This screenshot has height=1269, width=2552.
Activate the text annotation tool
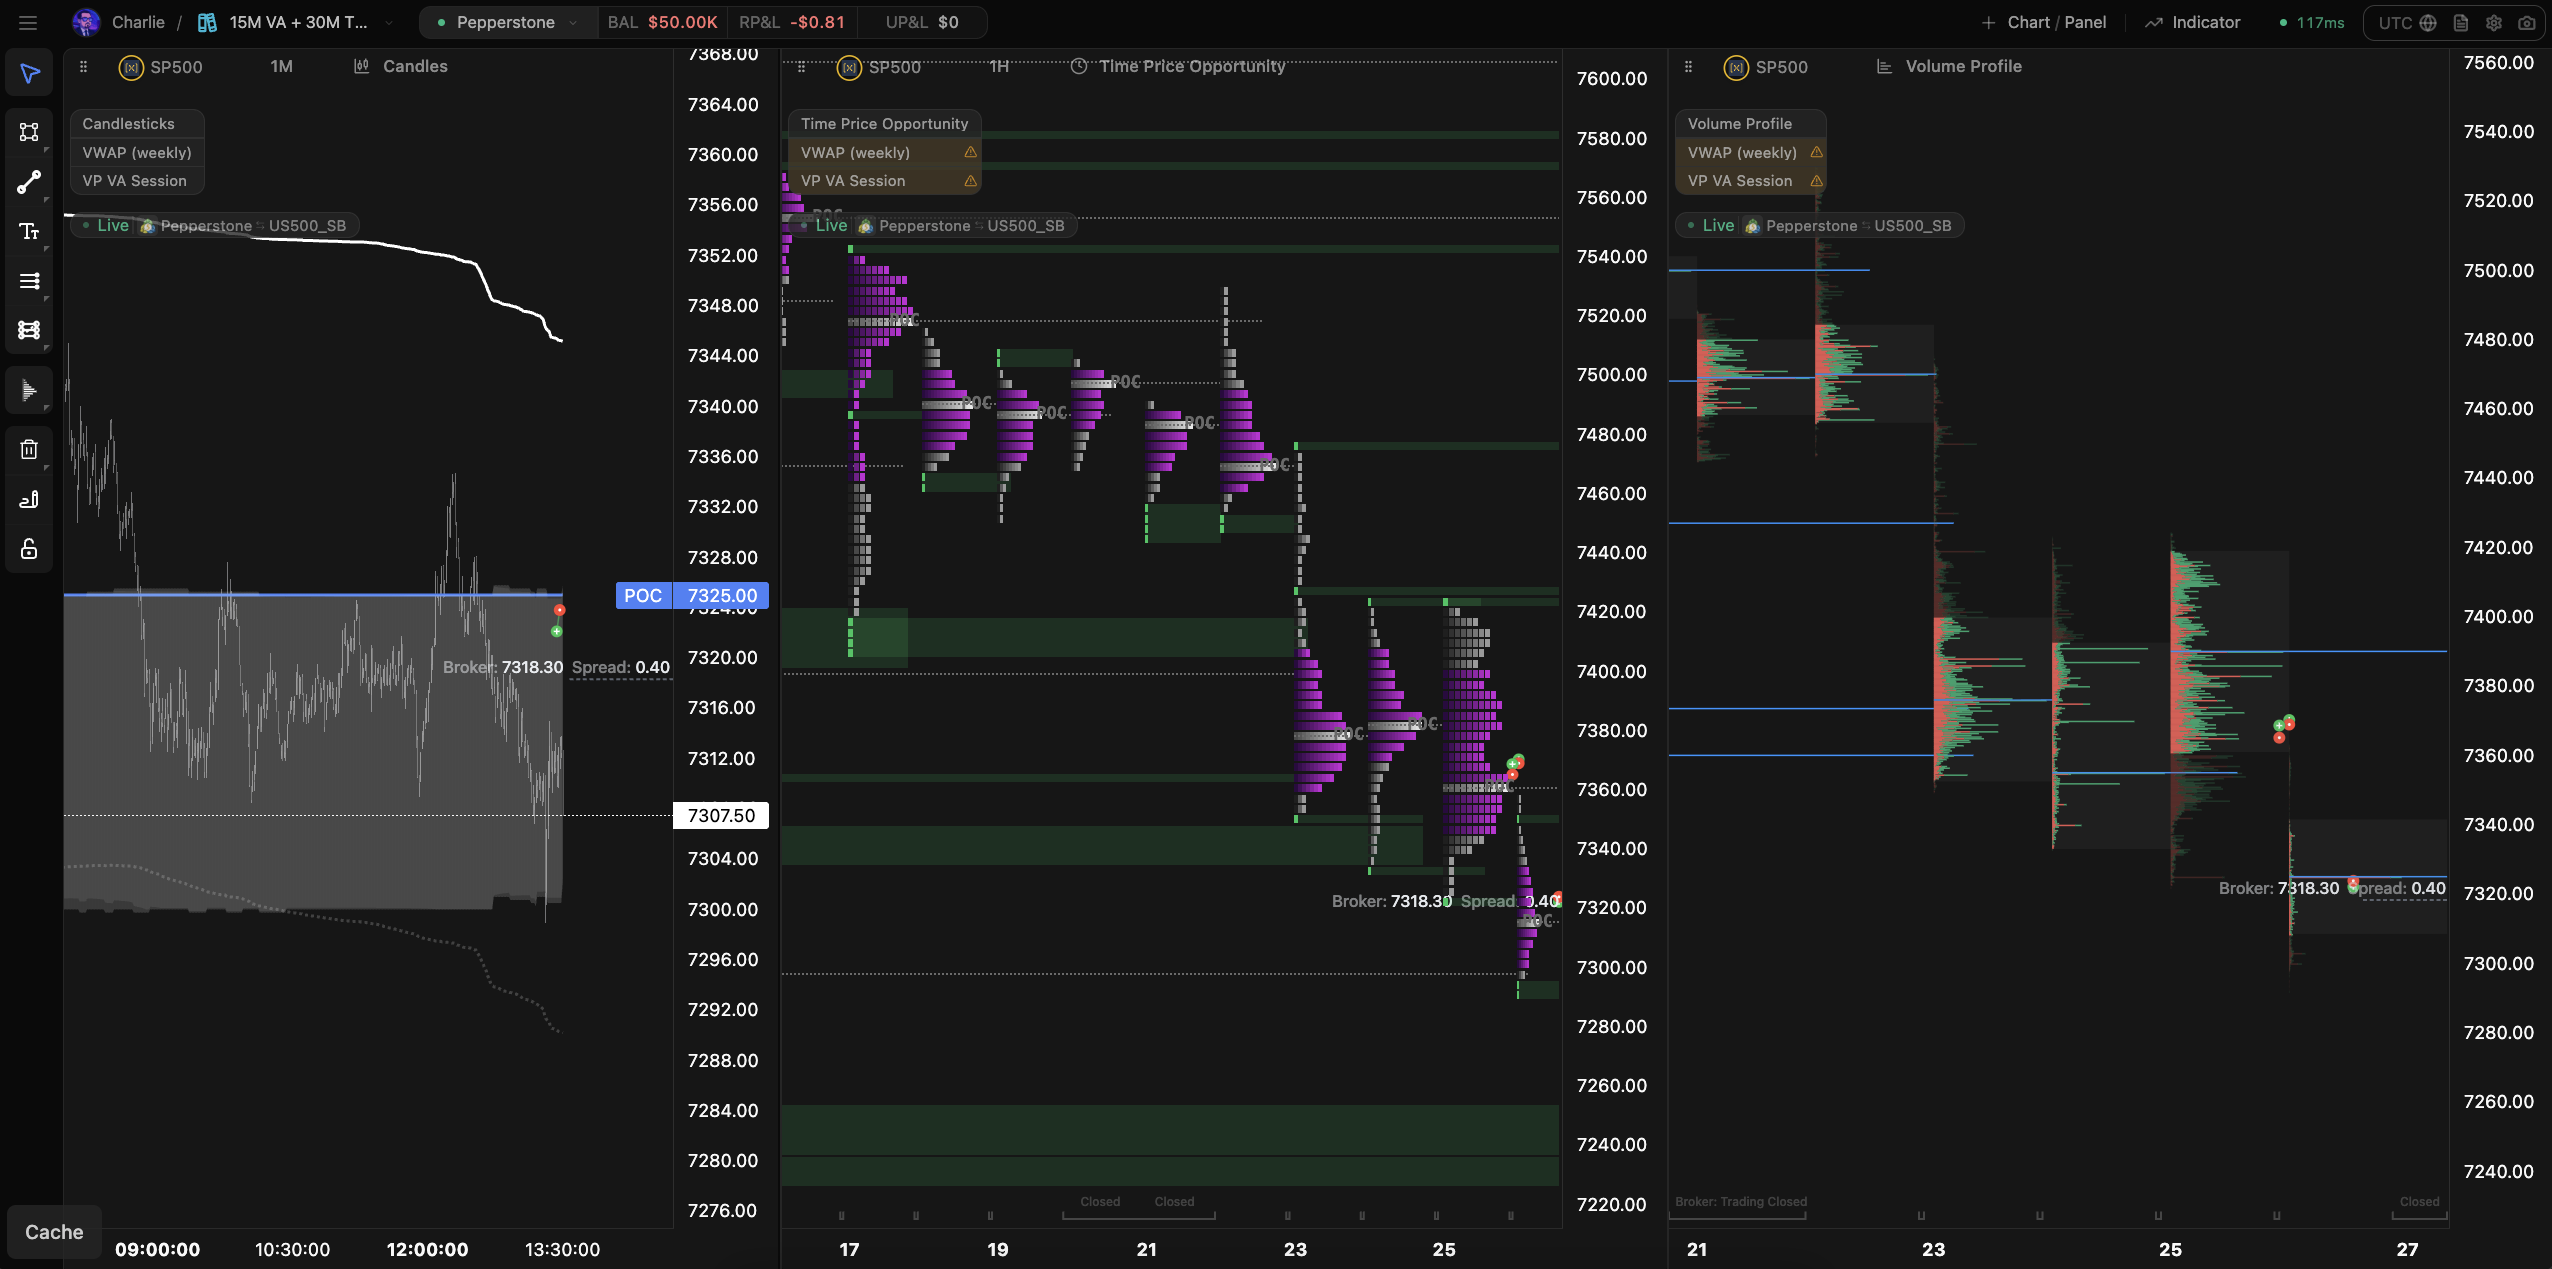(29, 231)
